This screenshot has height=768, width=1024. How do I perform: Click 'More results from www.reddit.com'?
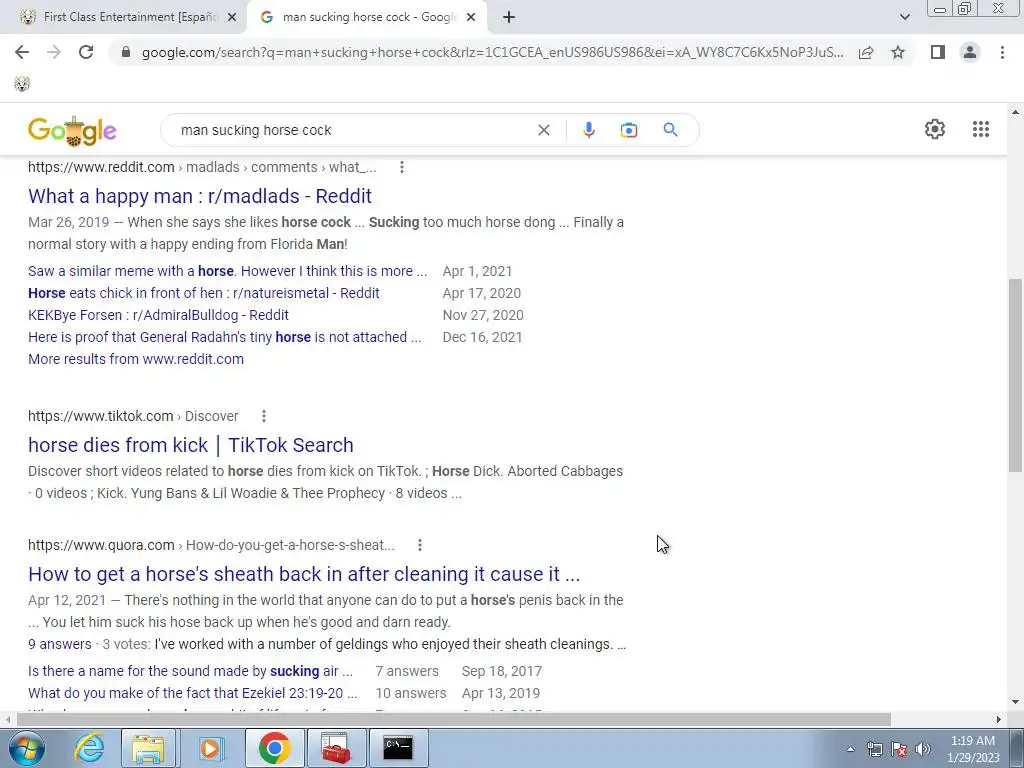[136, 359]
